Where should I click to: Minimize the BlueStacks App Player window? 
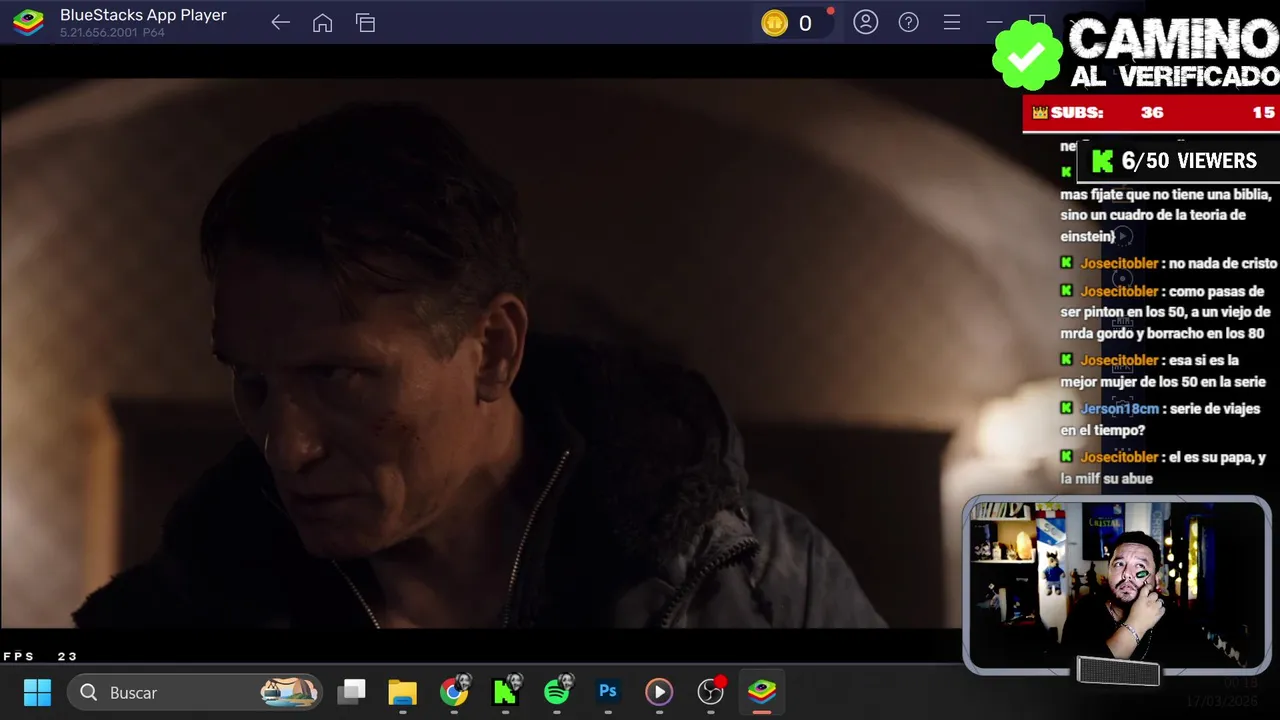click(994, 22)
